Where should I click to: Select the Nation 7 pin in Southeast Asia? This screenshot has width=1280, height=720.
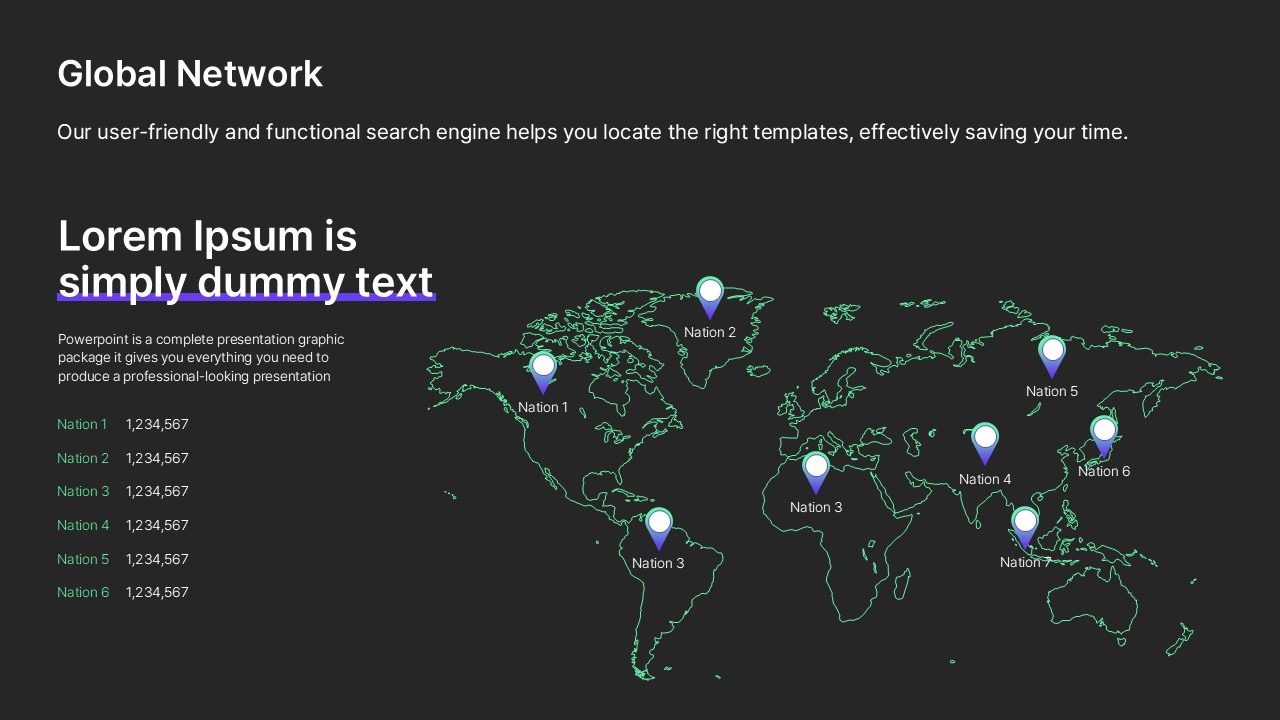(1025, 525)
